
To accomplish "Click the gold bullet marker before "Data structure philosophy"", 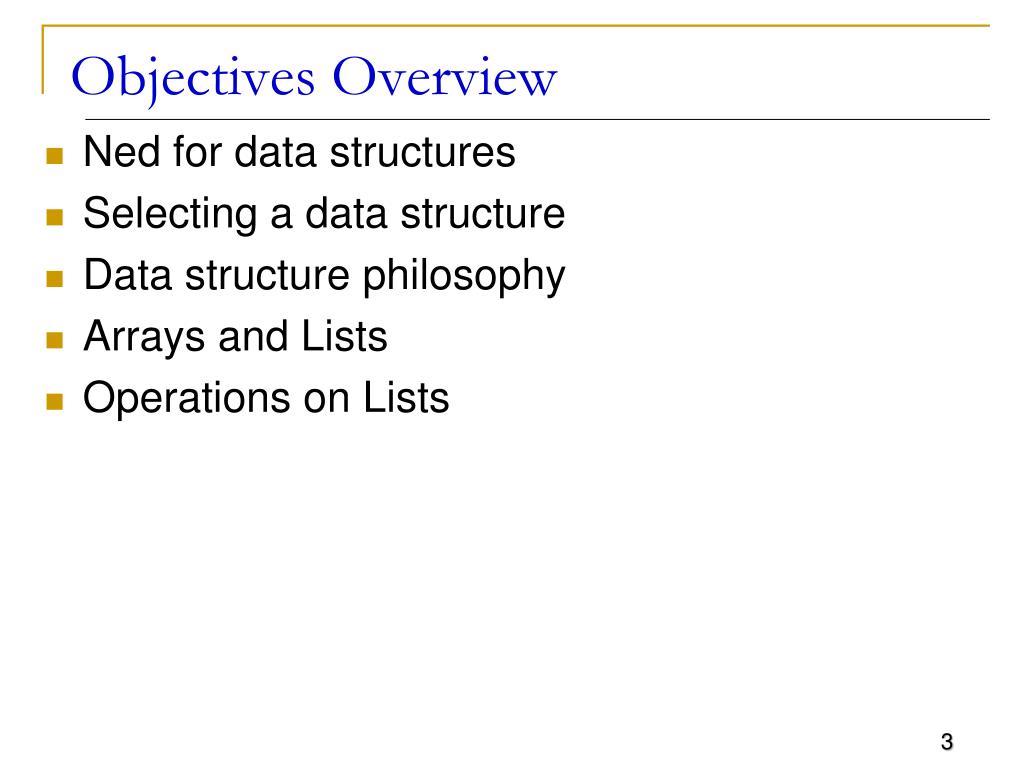I will click(x=55, y=279).
